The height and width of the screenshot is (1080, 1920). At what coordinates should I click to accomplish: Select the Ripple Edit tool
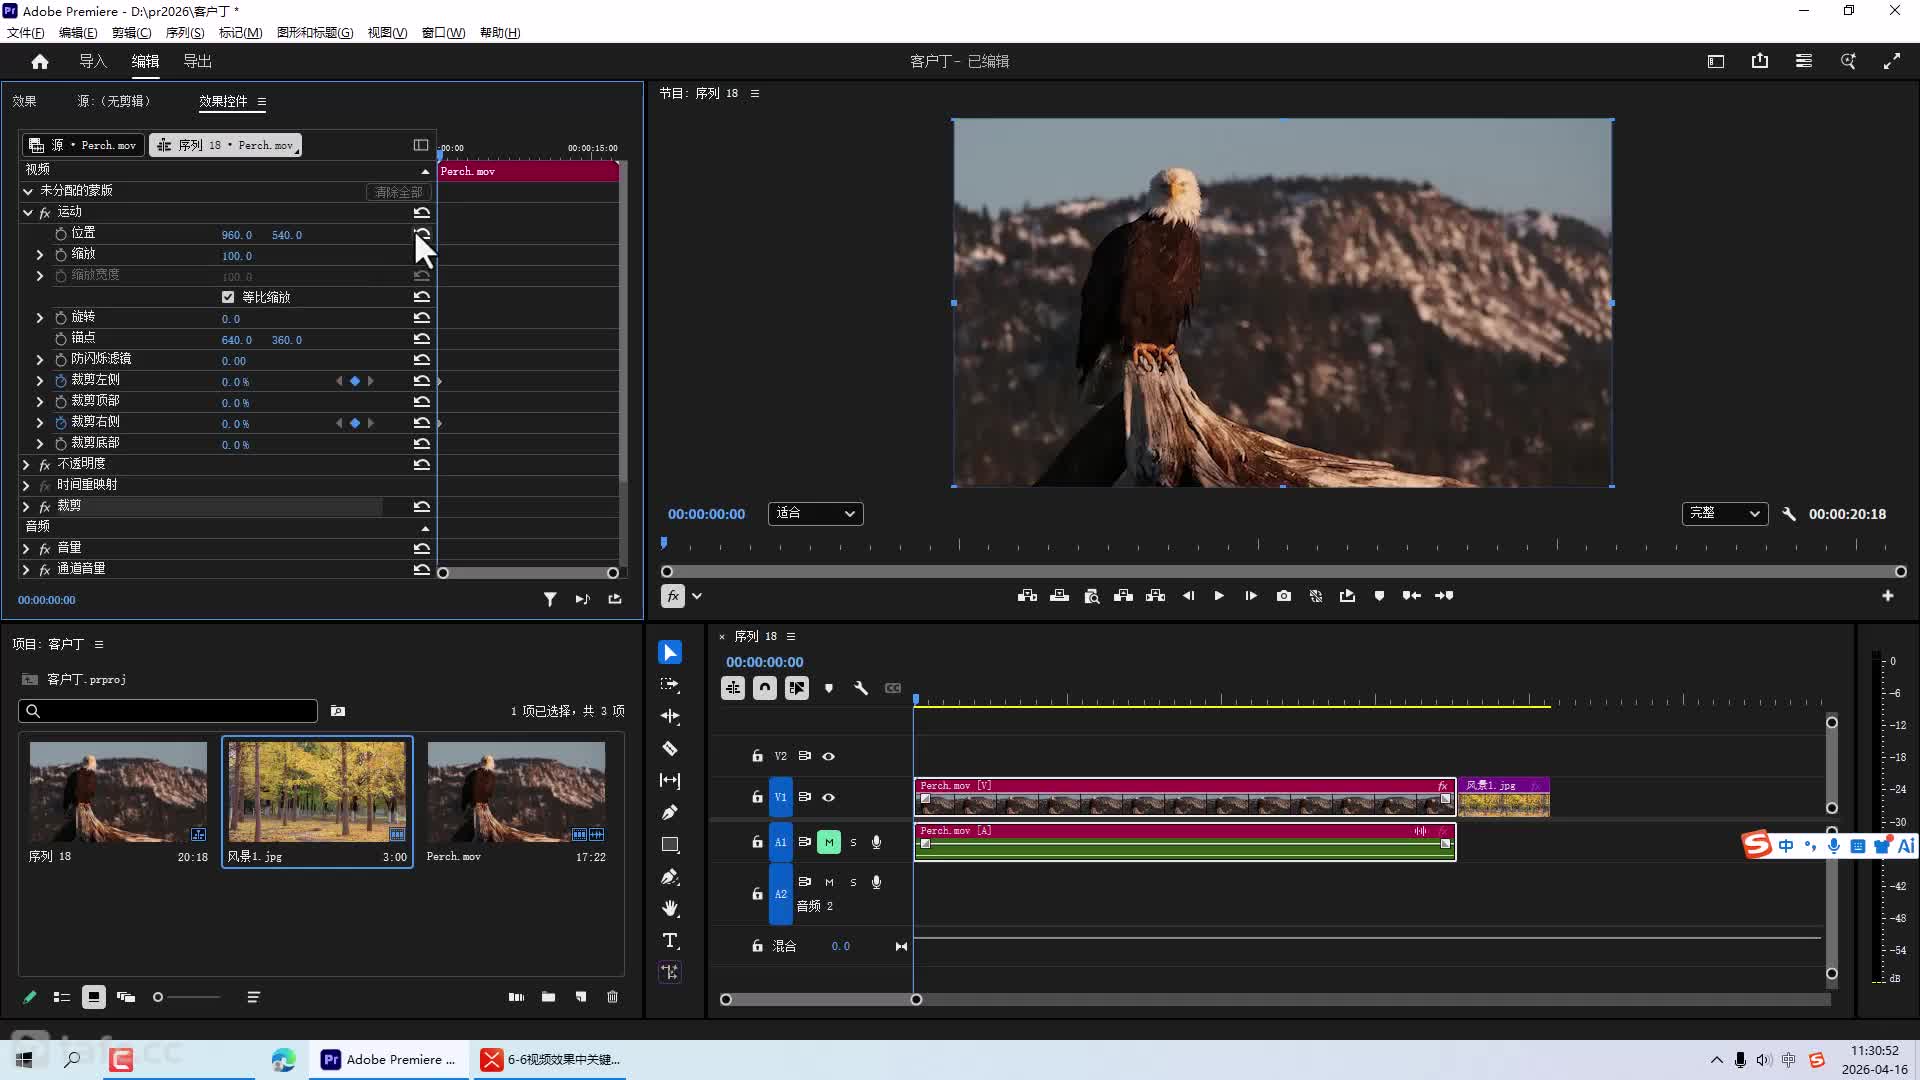point(670,716)
